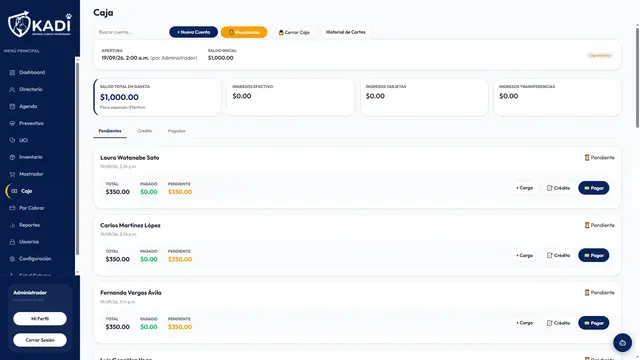Pay Laura Watanabe Sato's account
Screen dimensions: 640x360
tap(593, 188)
